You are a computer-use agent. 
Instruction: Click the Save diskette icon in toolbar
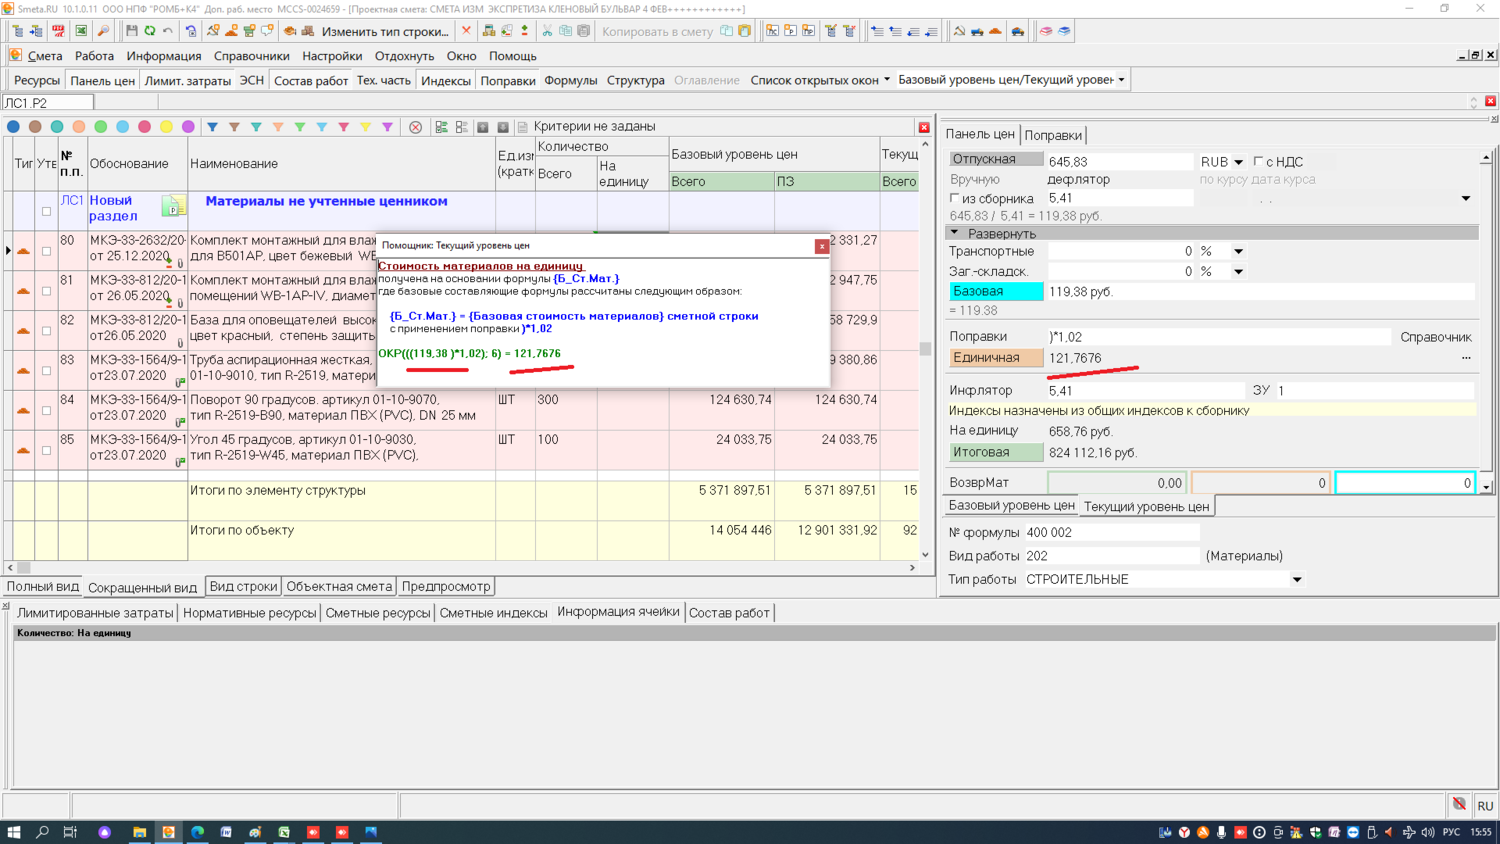tap(131, 31)
